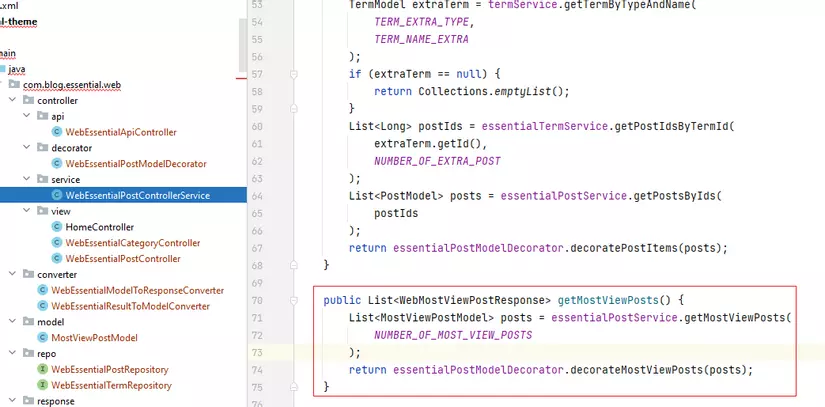
Task: Open WebEssentialApiController class icon
Action: point(57,132)
